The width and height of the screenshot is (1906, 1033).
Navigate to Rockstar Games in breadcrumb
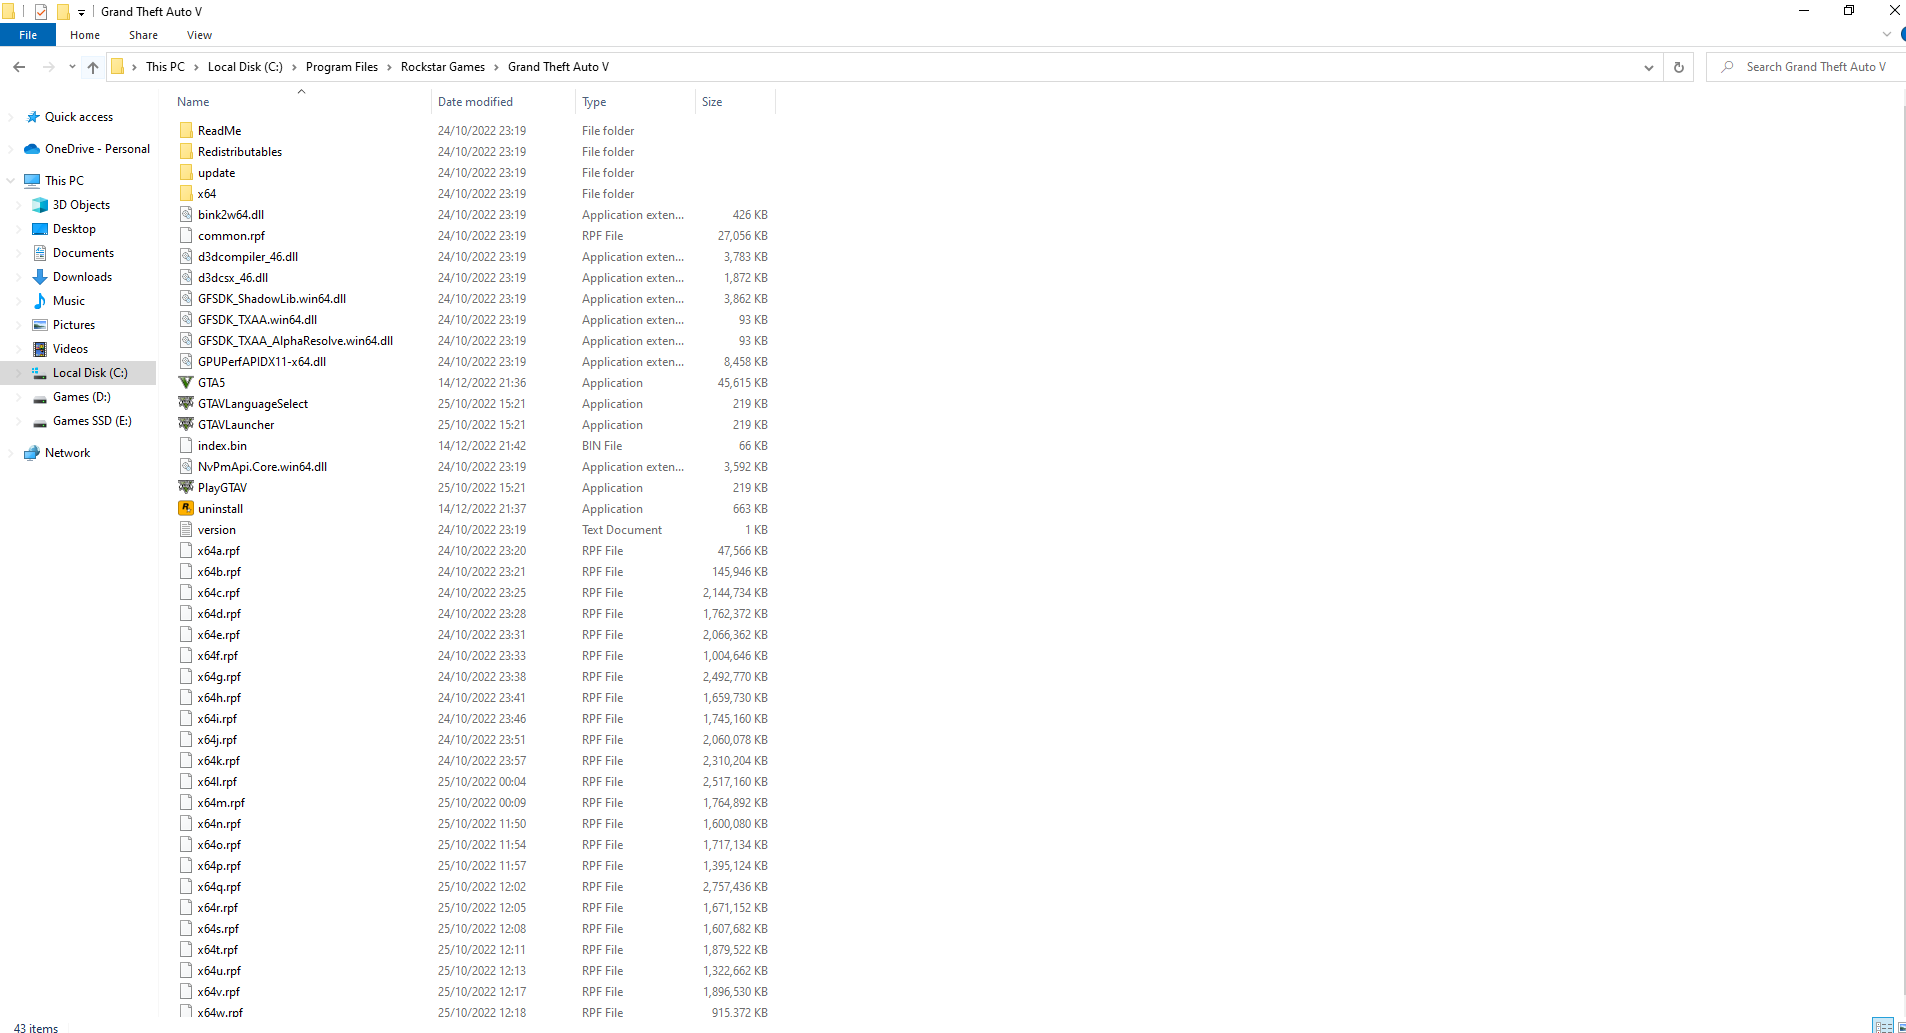443,67
